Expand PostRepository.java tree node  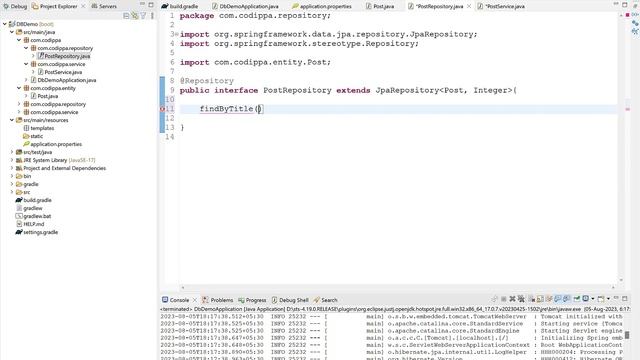(x=33, y=56)
